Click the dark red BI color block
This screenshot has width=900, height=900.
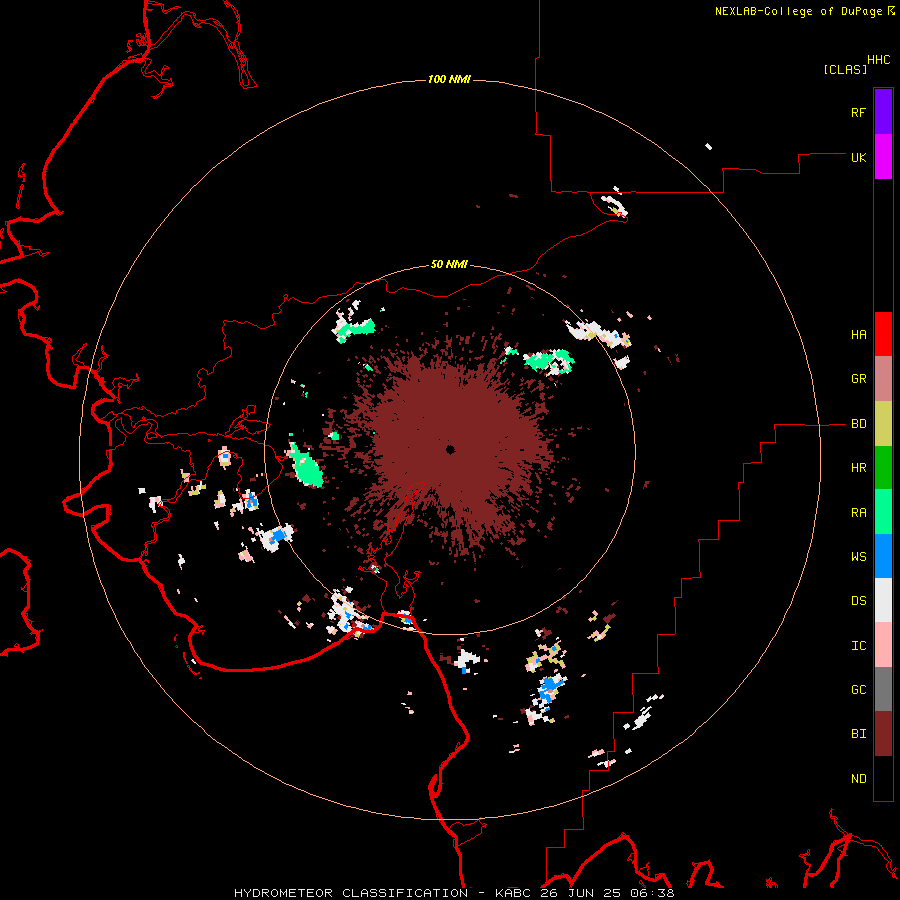[x=883, y=734]
